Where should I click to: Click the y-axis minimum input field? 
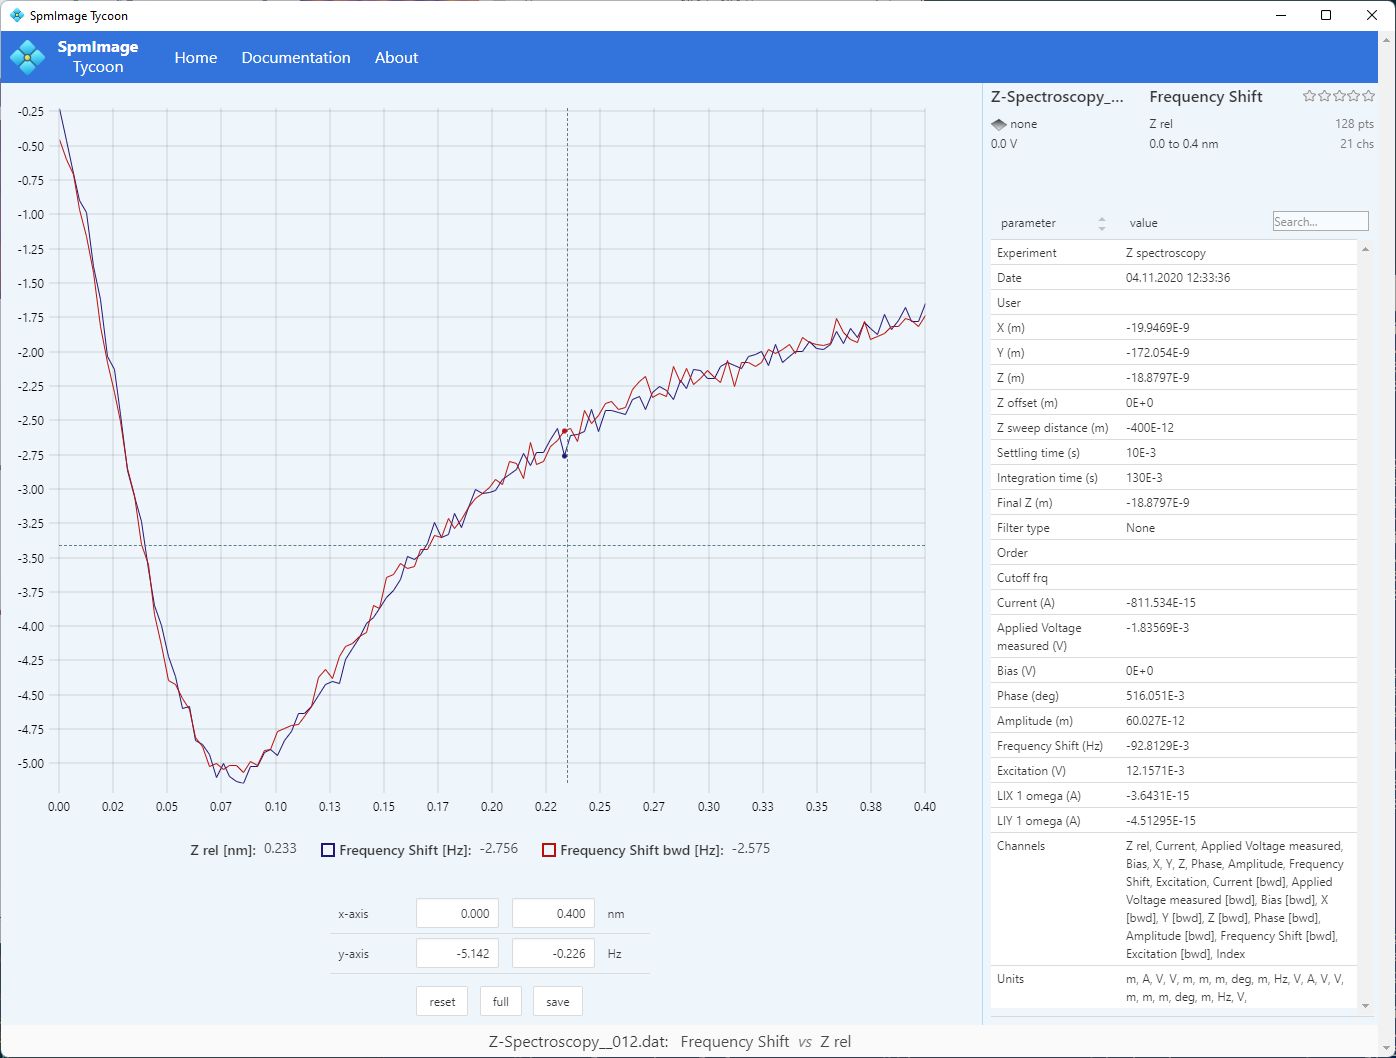coord(456,953)
